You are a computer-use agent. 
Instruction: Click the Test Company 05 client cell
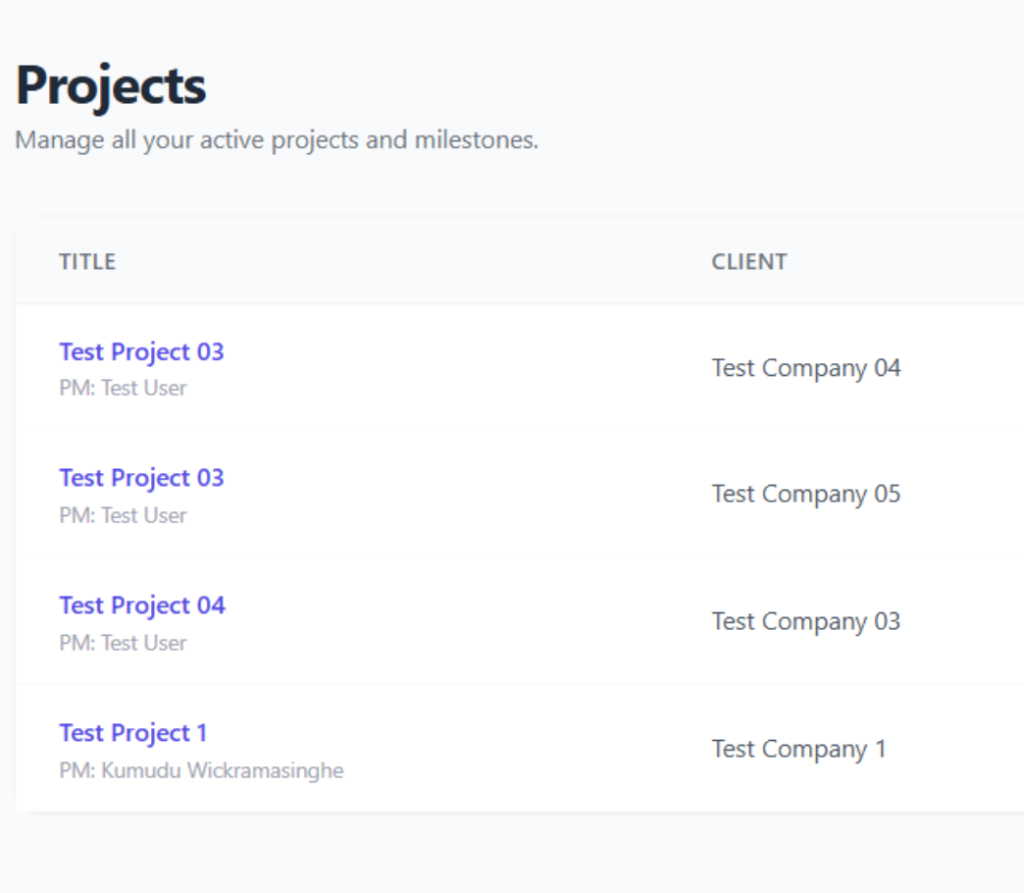coord(806,494)
